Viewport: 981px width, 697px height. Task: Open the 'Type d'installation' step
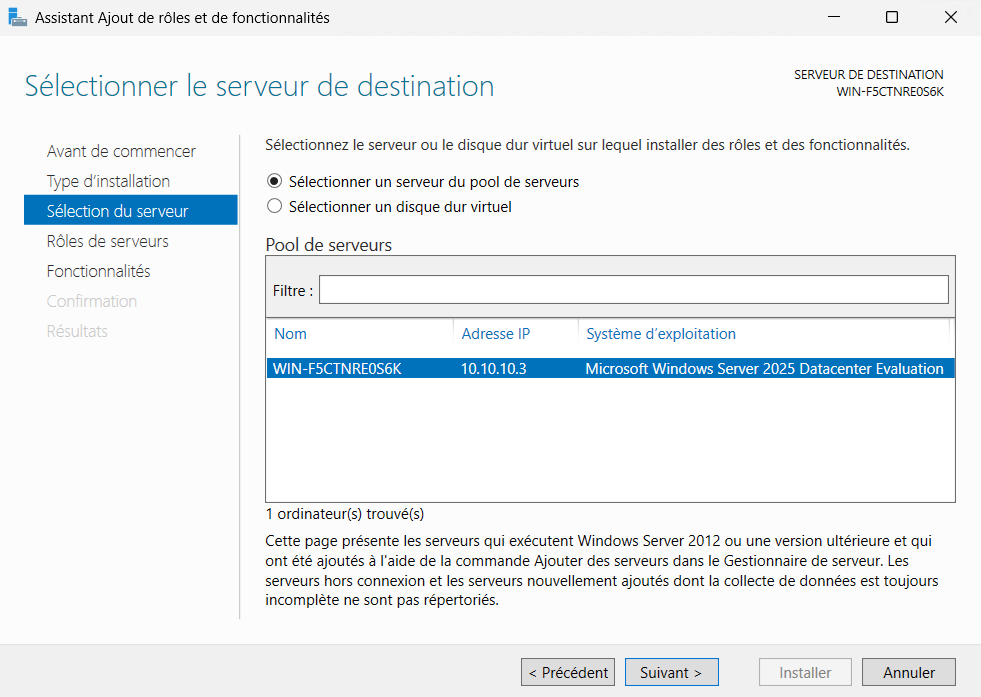click(x=108, y=181)
